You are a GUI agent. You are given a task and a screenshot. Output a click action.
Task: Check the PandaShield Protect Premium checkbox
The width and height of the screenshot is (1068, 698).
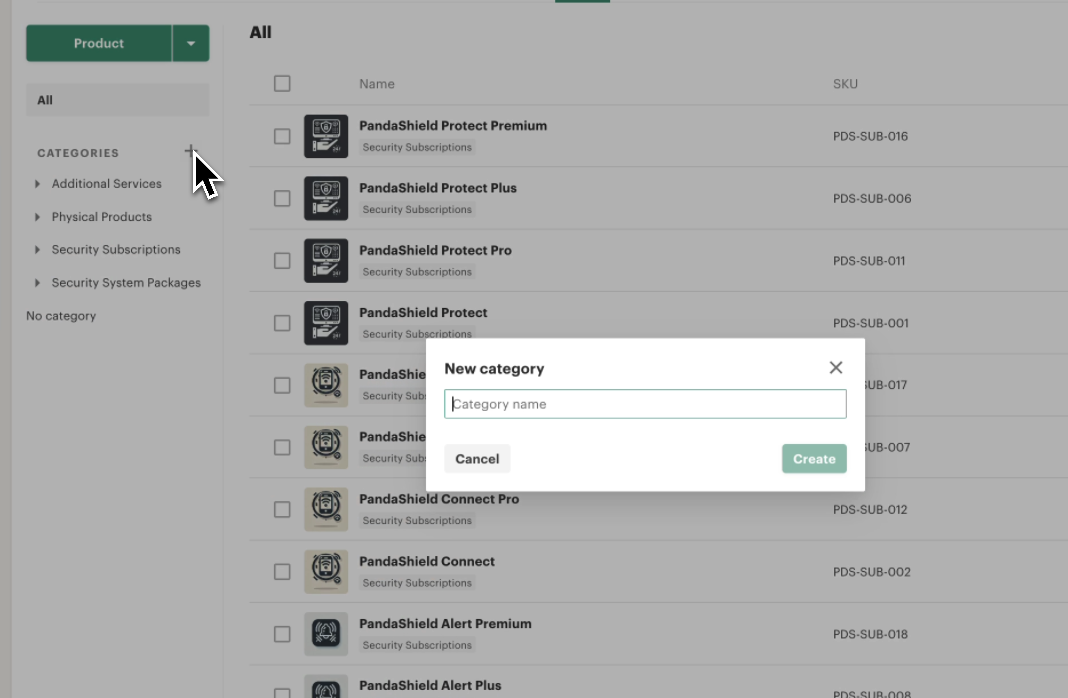(x=282, y=136)
